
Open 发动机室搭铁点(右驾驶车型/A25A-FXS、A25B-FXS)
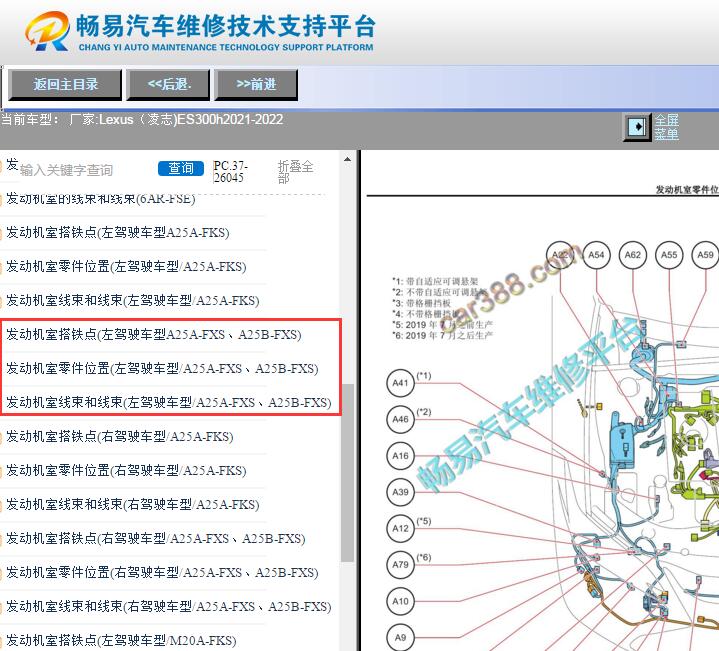coord(155,538)
